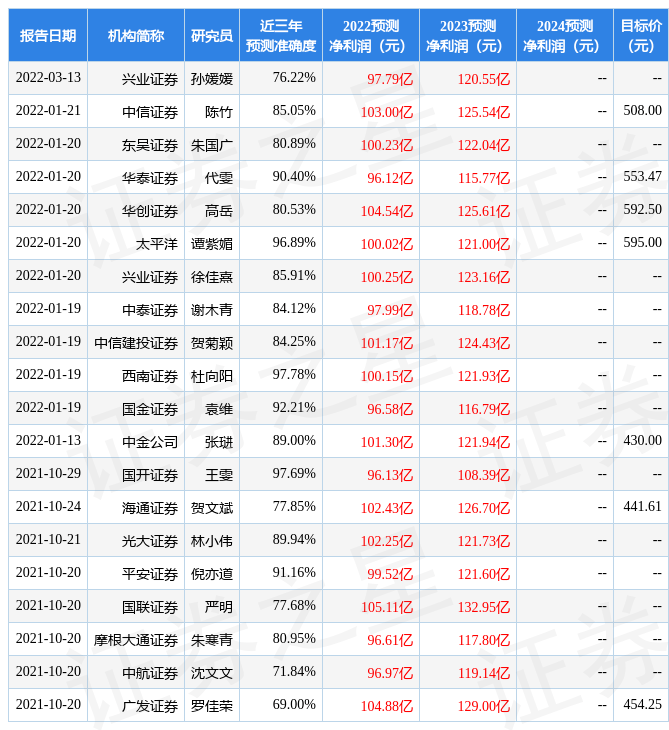Select institution 东吴证券
This screenshot has width=669, height=730.
click(150, 145)
